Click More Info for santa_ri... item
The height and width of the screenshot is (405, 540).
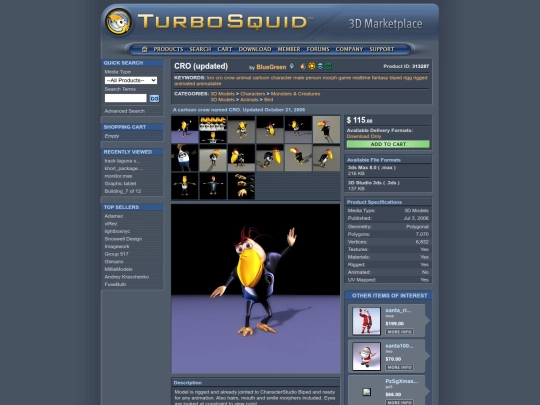pyautogui.click(x=399, y=332)
